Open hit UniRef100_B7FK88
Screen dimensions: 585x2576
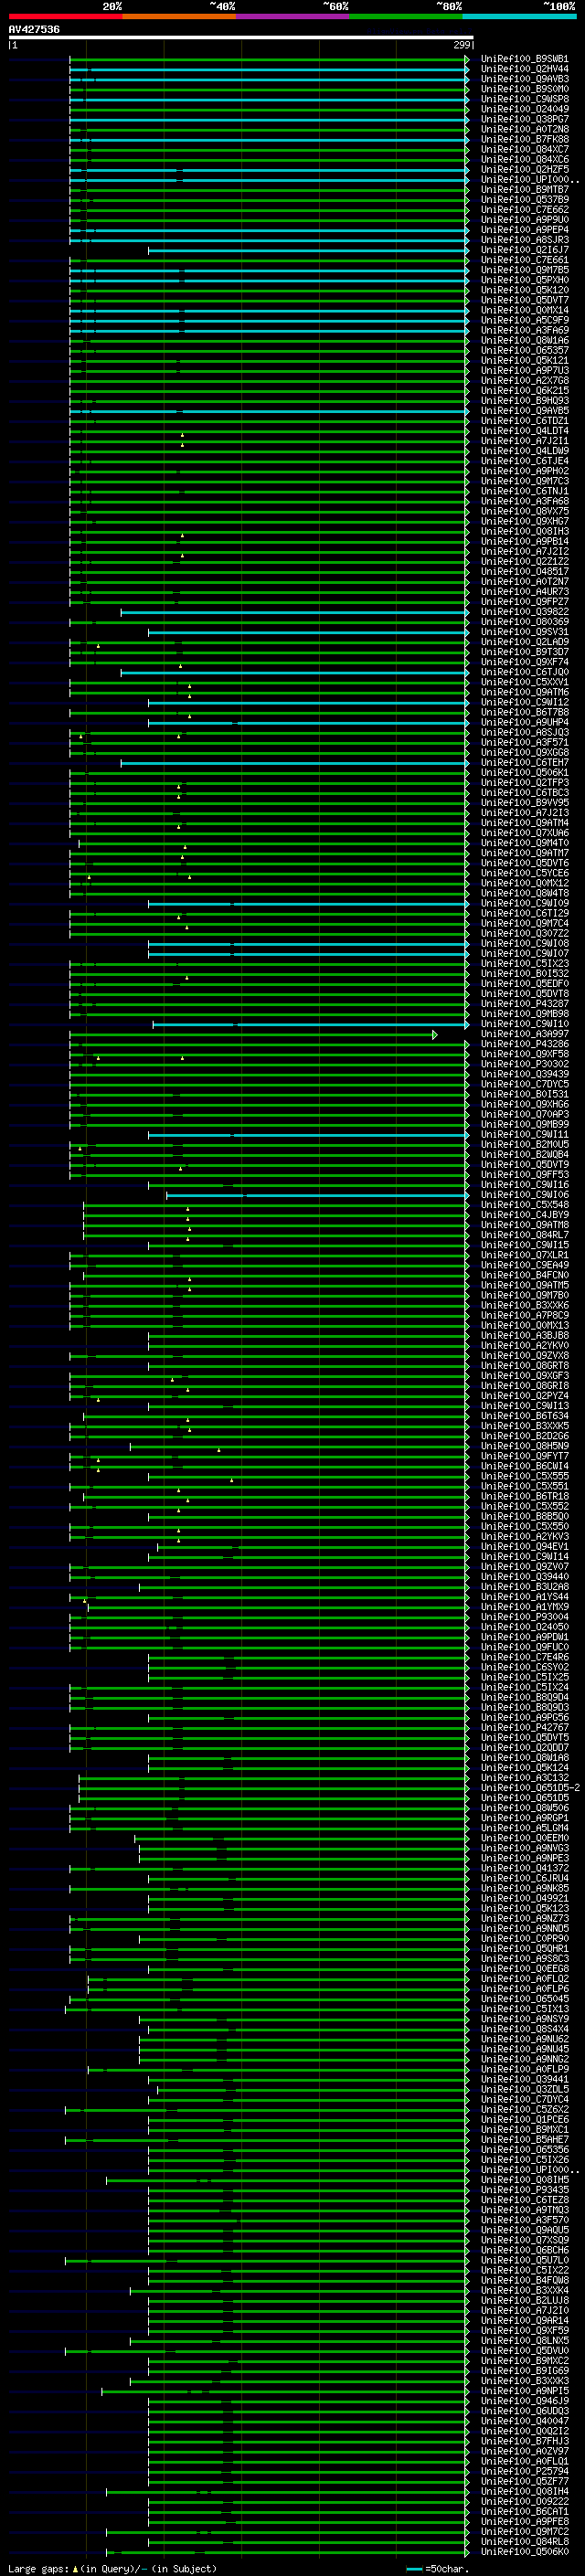524,139
